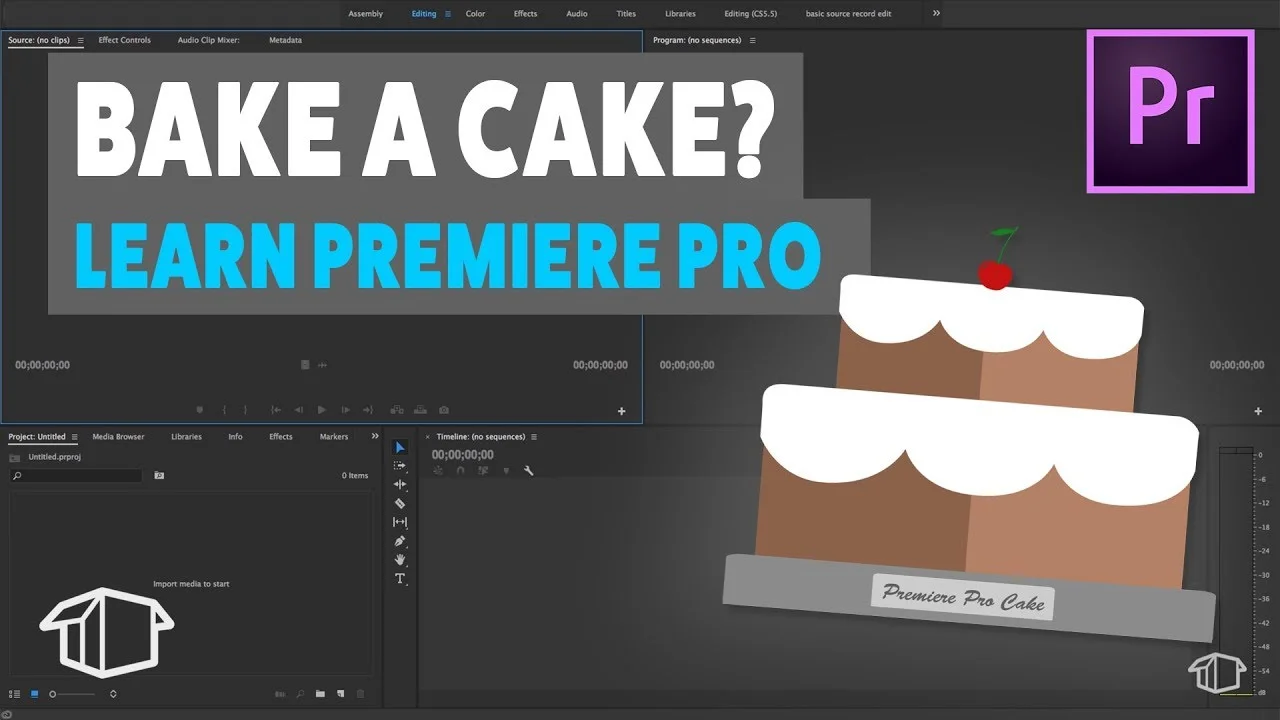Image resolution: width=1280 pixels, height=720 pixels.
Task: Click the Project panel search field
Action: pyautogui.click(x=76, y=476)
